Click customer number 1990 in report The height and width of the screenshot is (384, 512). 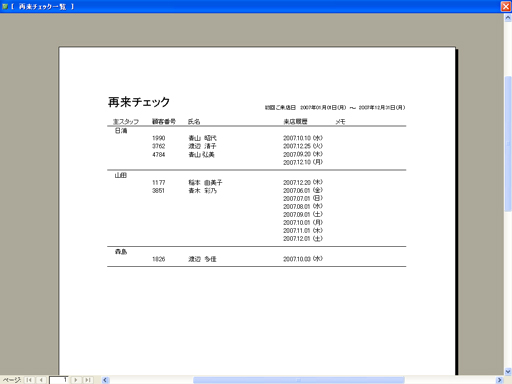(159, 138)
